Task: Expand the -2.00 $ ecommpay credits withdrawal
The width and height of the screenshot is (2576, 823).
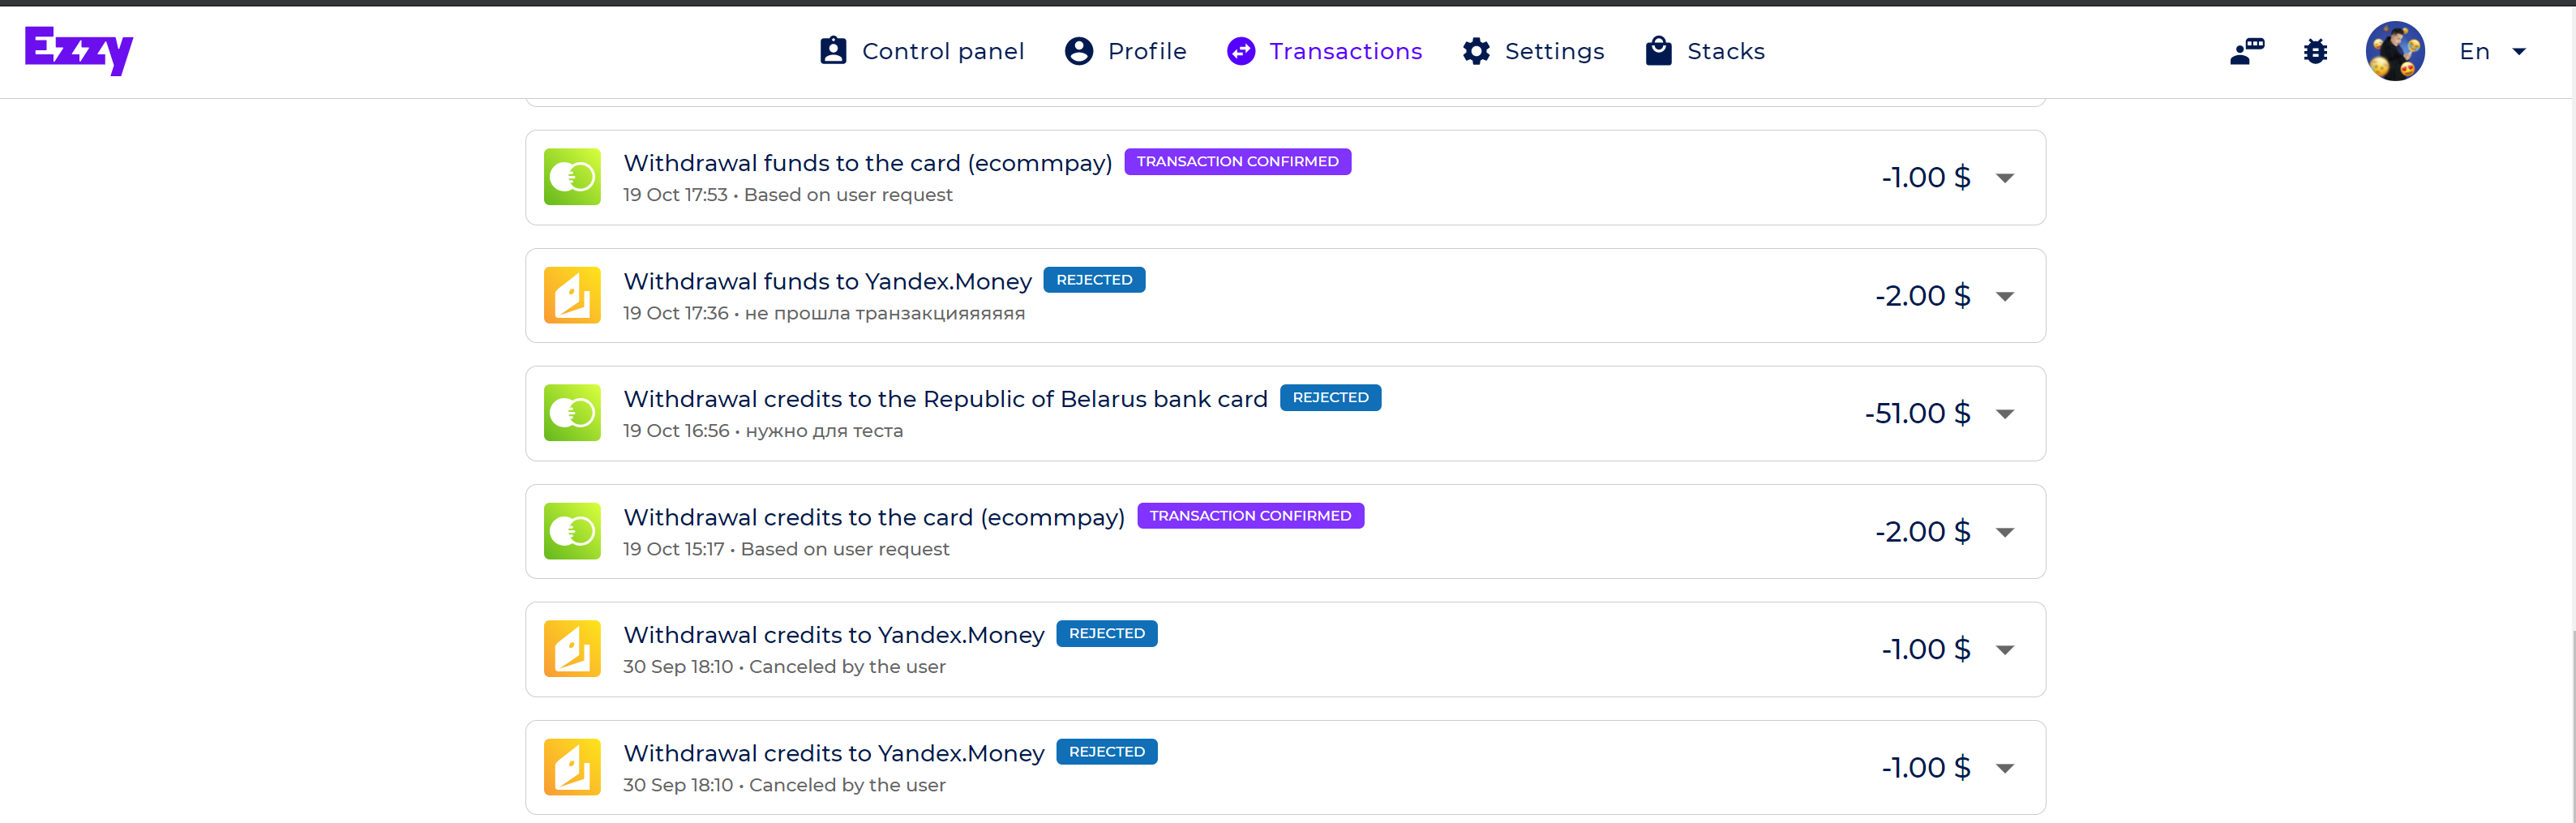Action: pos(2004,532)
